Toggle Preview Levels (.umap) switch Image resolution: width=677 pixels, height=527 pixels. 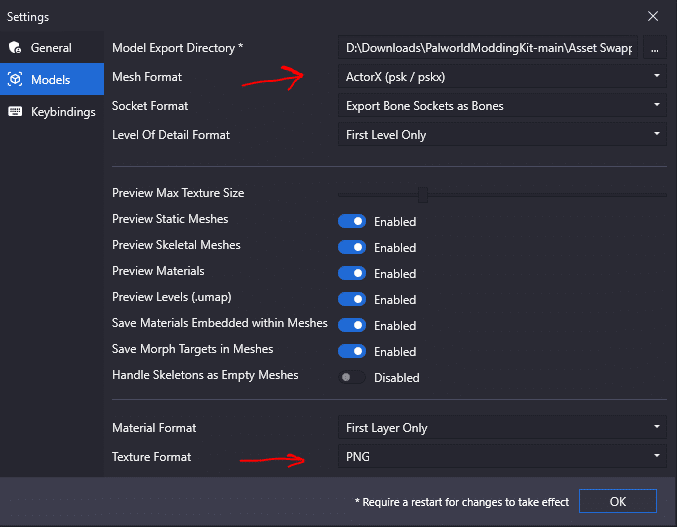coord(352,299)
